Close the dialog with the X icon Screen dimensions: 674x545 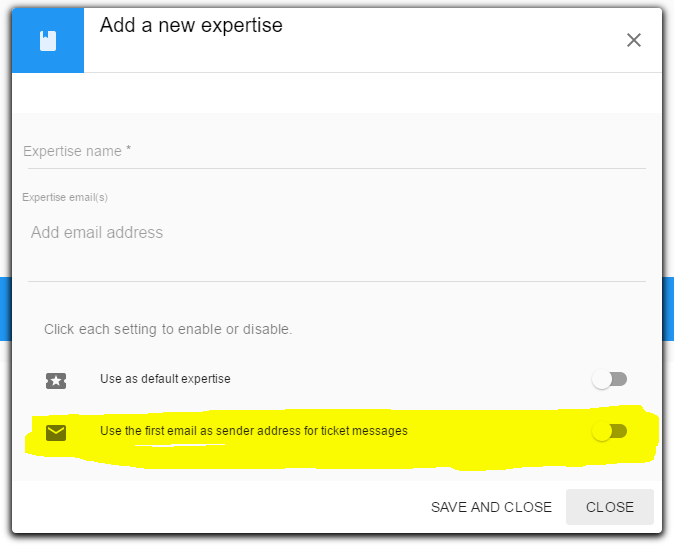(634, 40)
